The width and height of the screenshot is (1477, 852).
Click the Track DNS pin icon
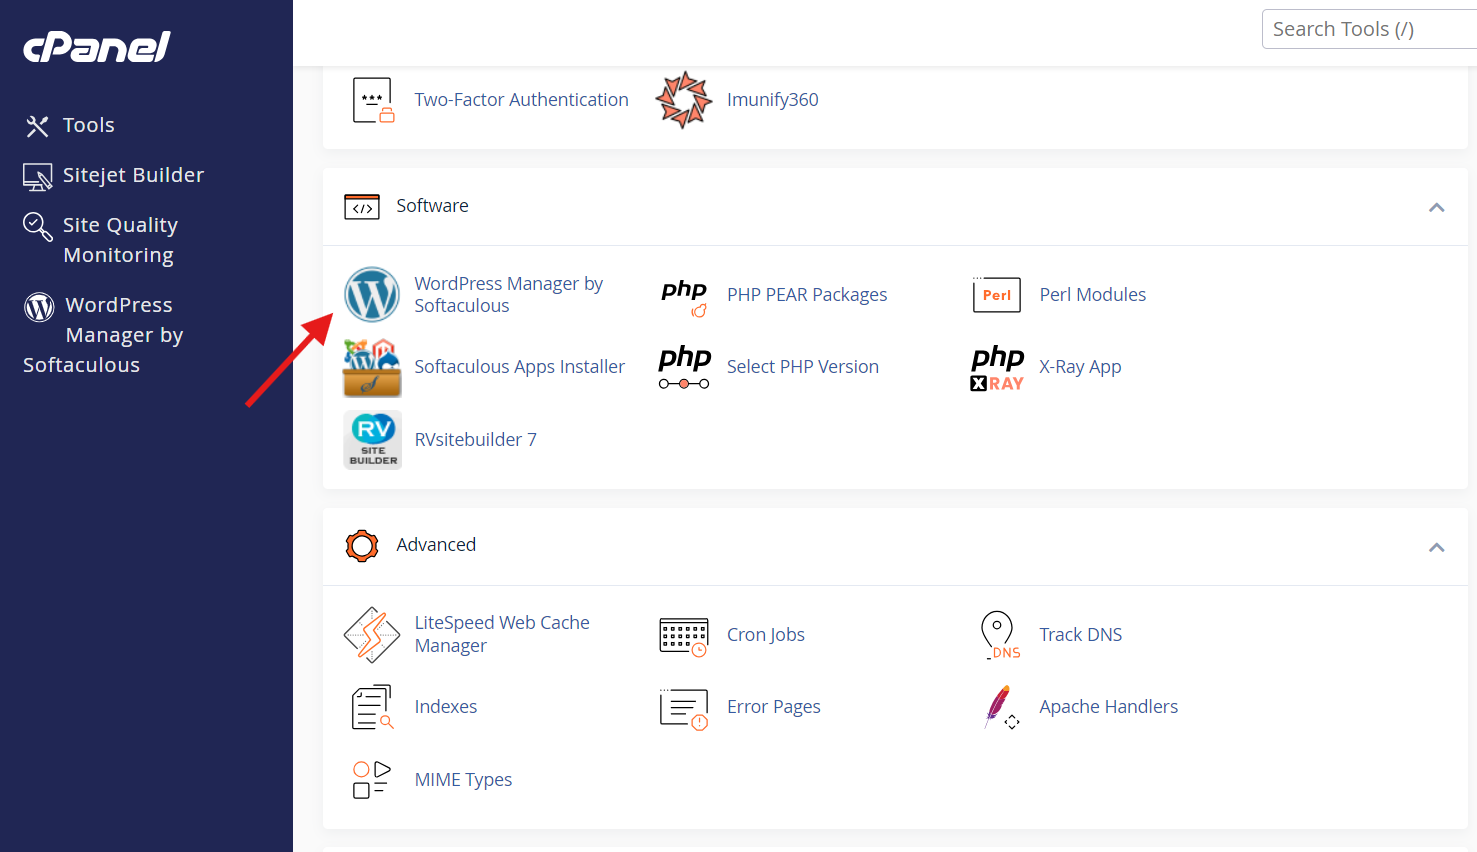click(999, 635)
